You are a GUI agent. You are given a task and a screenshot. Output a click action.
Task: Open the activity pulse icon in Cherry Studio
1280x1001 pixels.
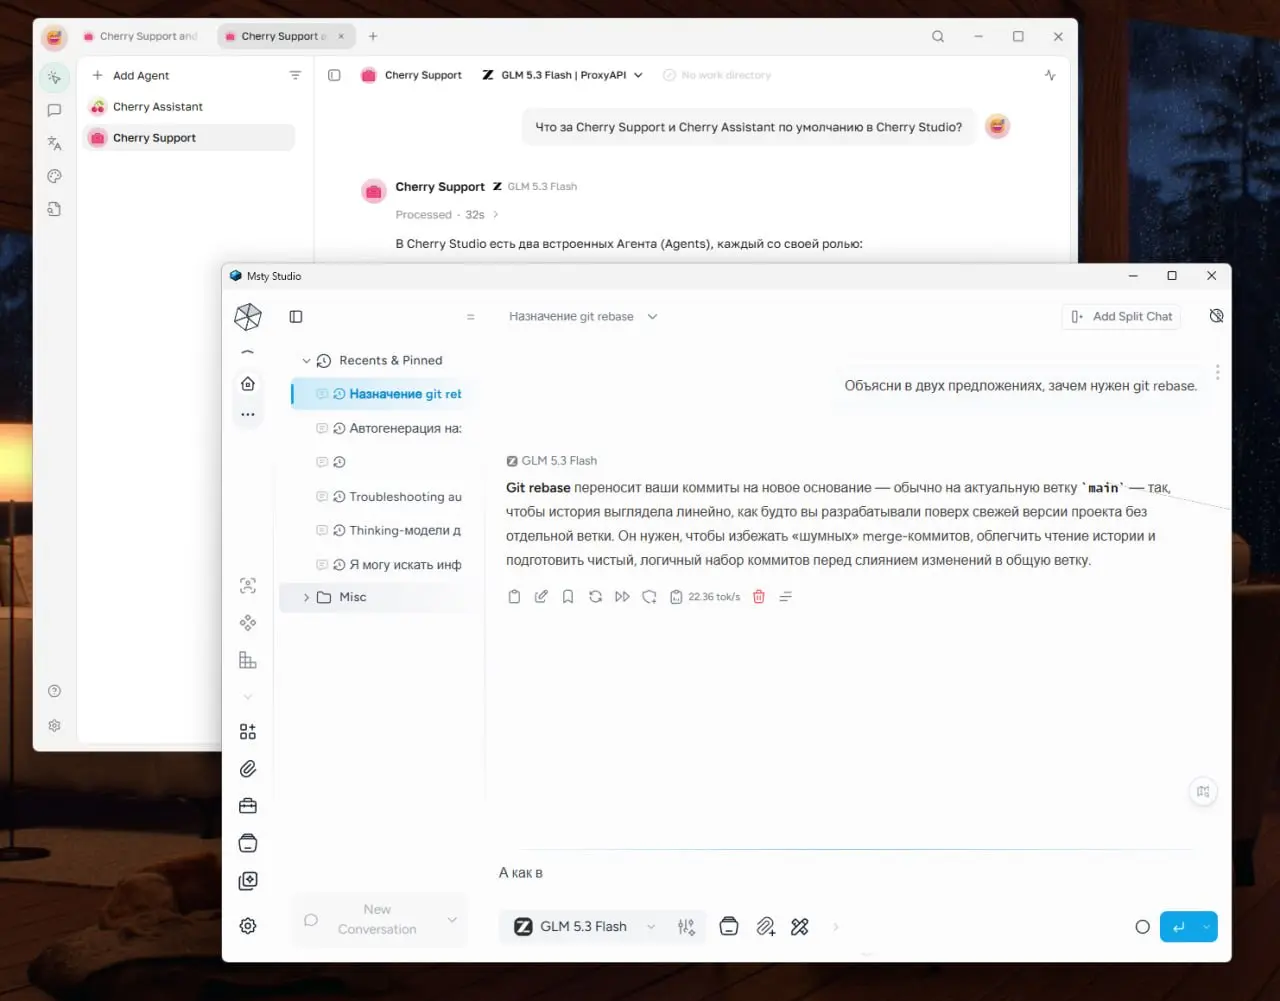1050,75
